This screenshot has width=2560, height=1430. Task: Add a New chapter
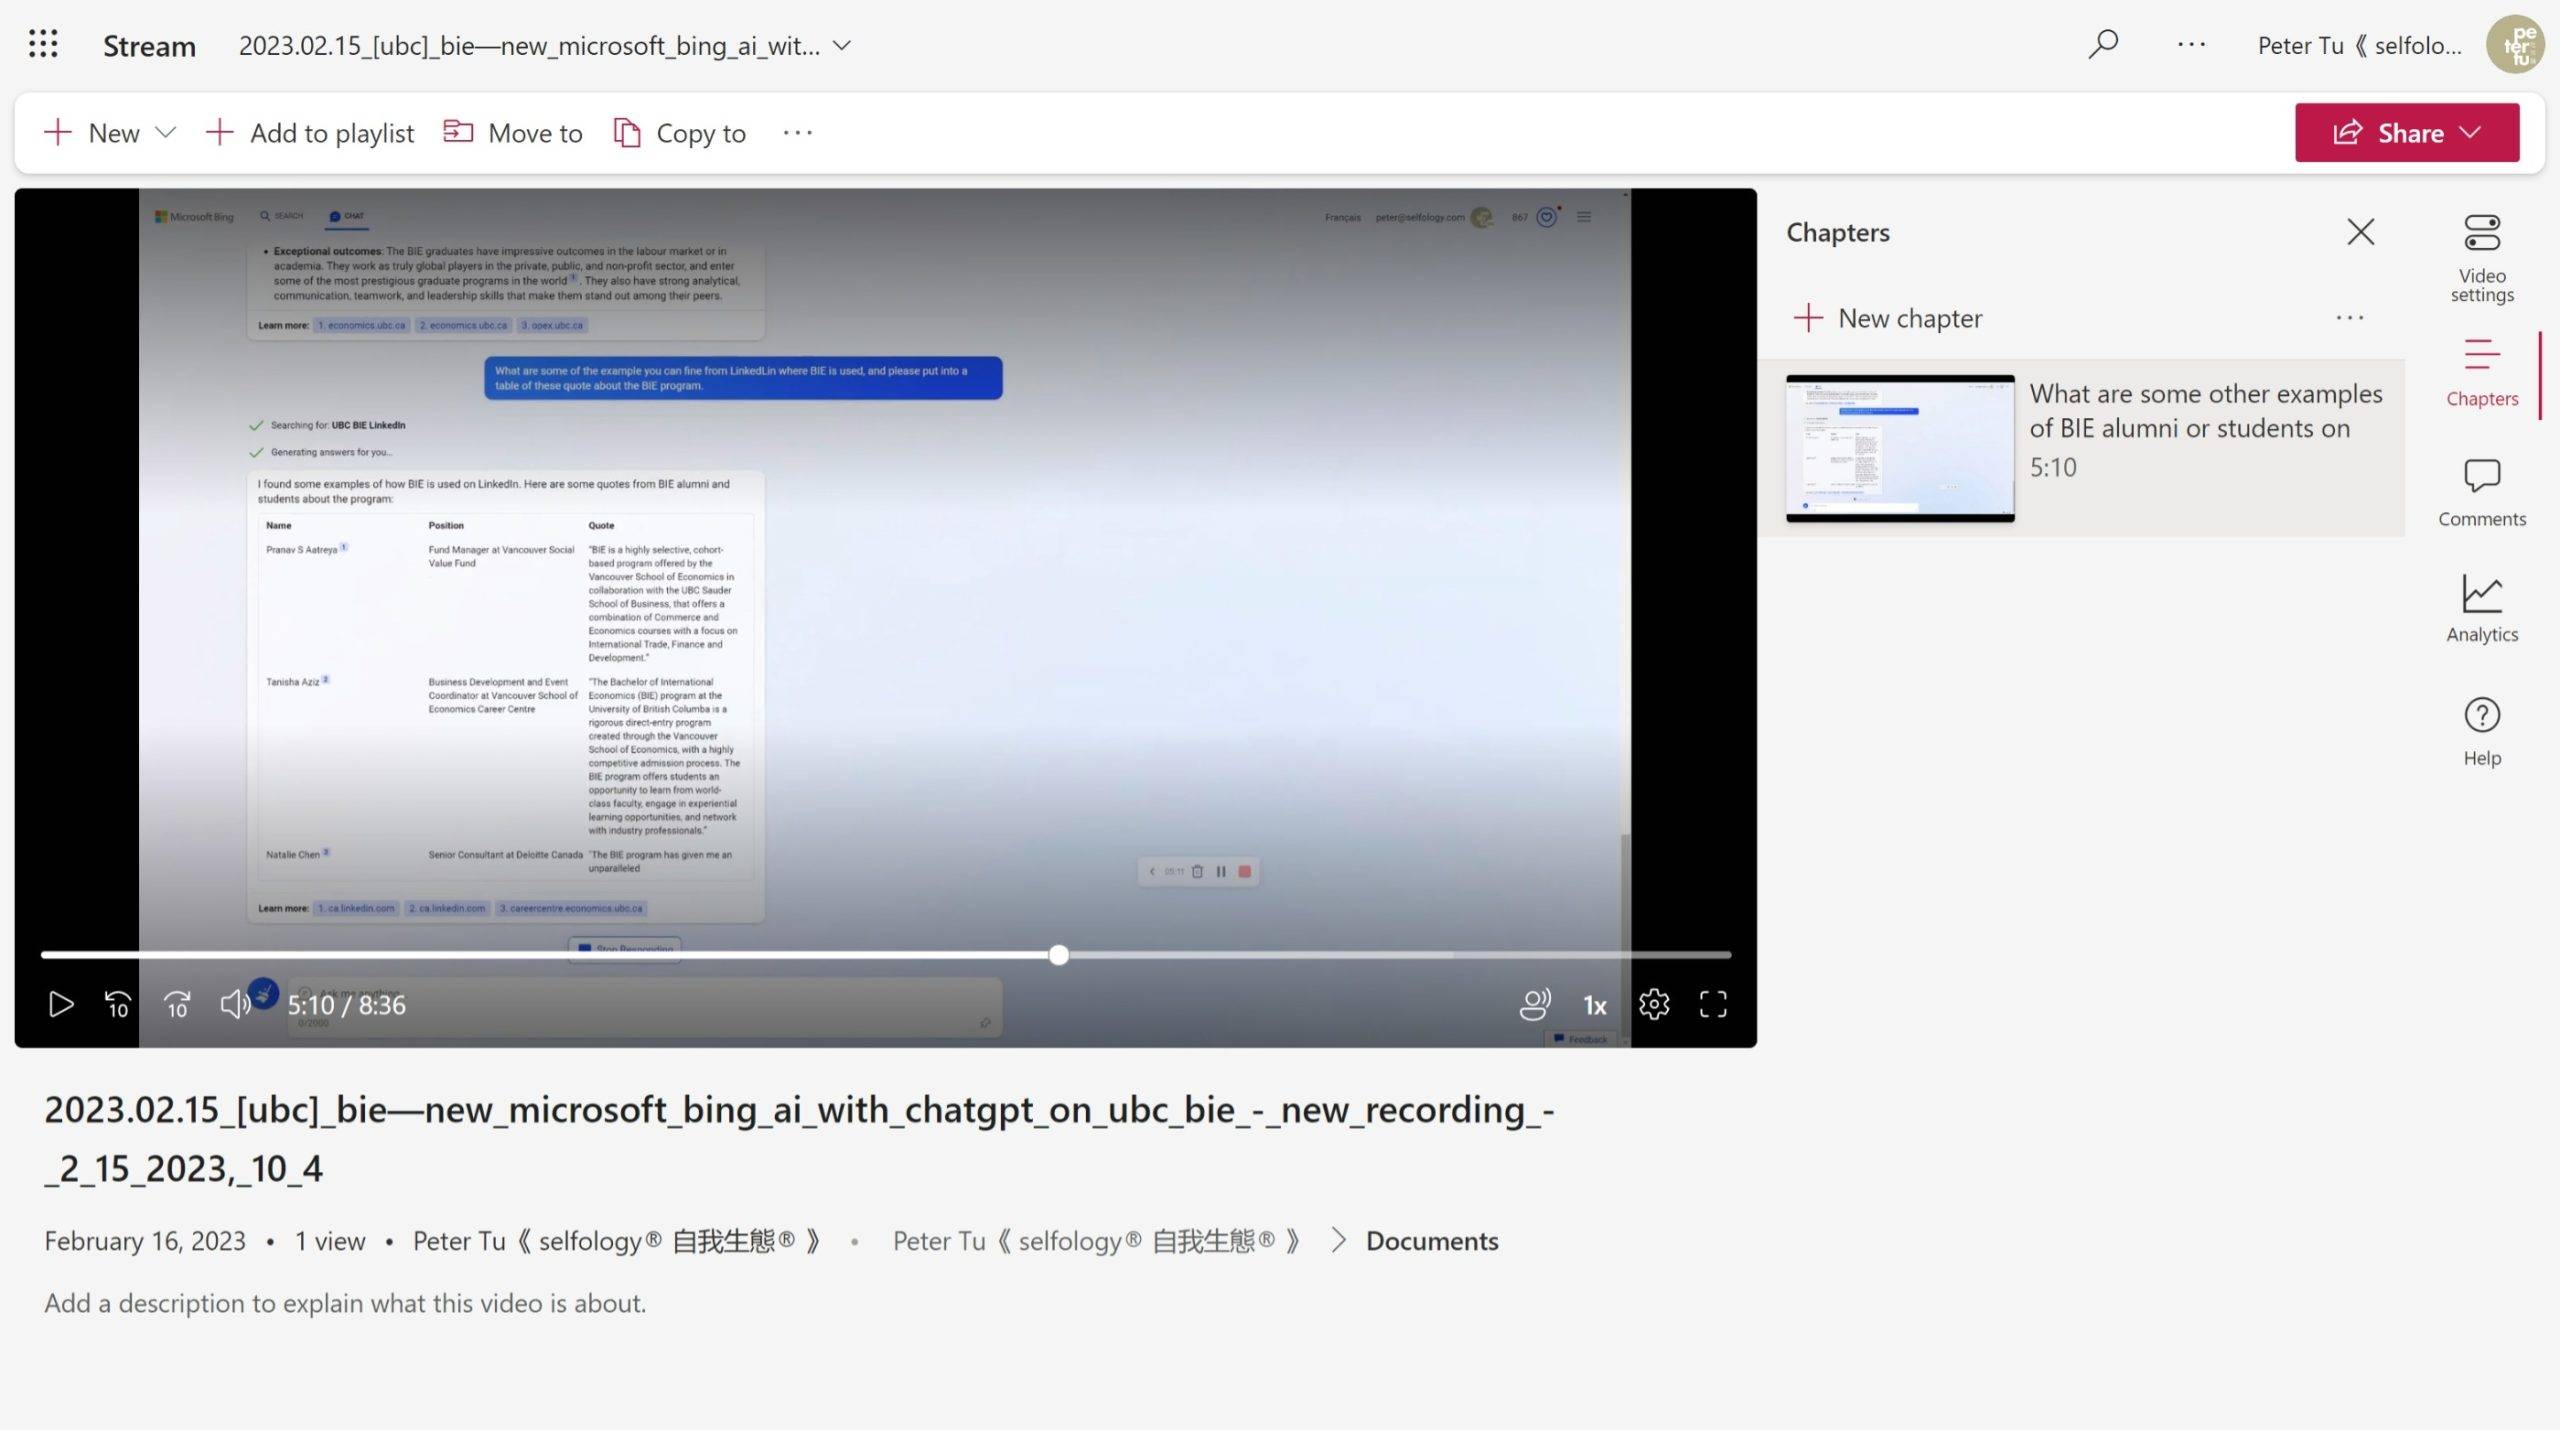pos(1888,318)
